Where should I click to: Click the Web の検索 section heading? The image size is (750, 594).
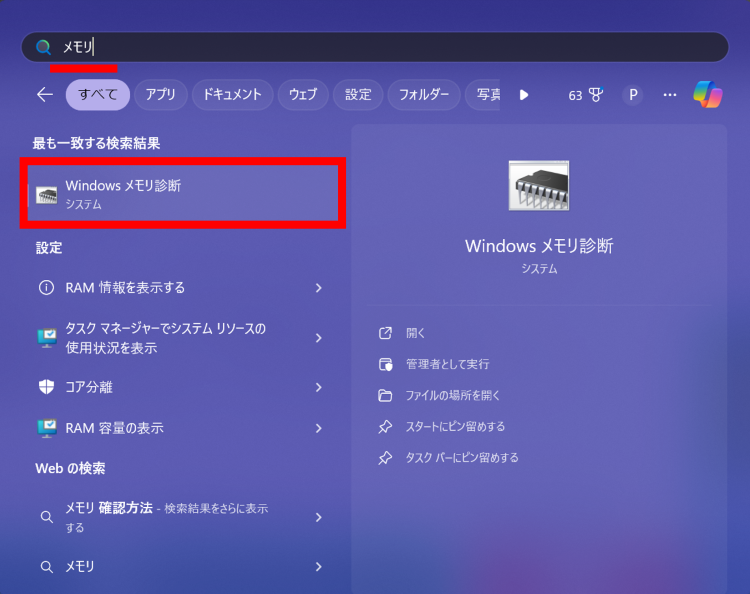(70, 468)
